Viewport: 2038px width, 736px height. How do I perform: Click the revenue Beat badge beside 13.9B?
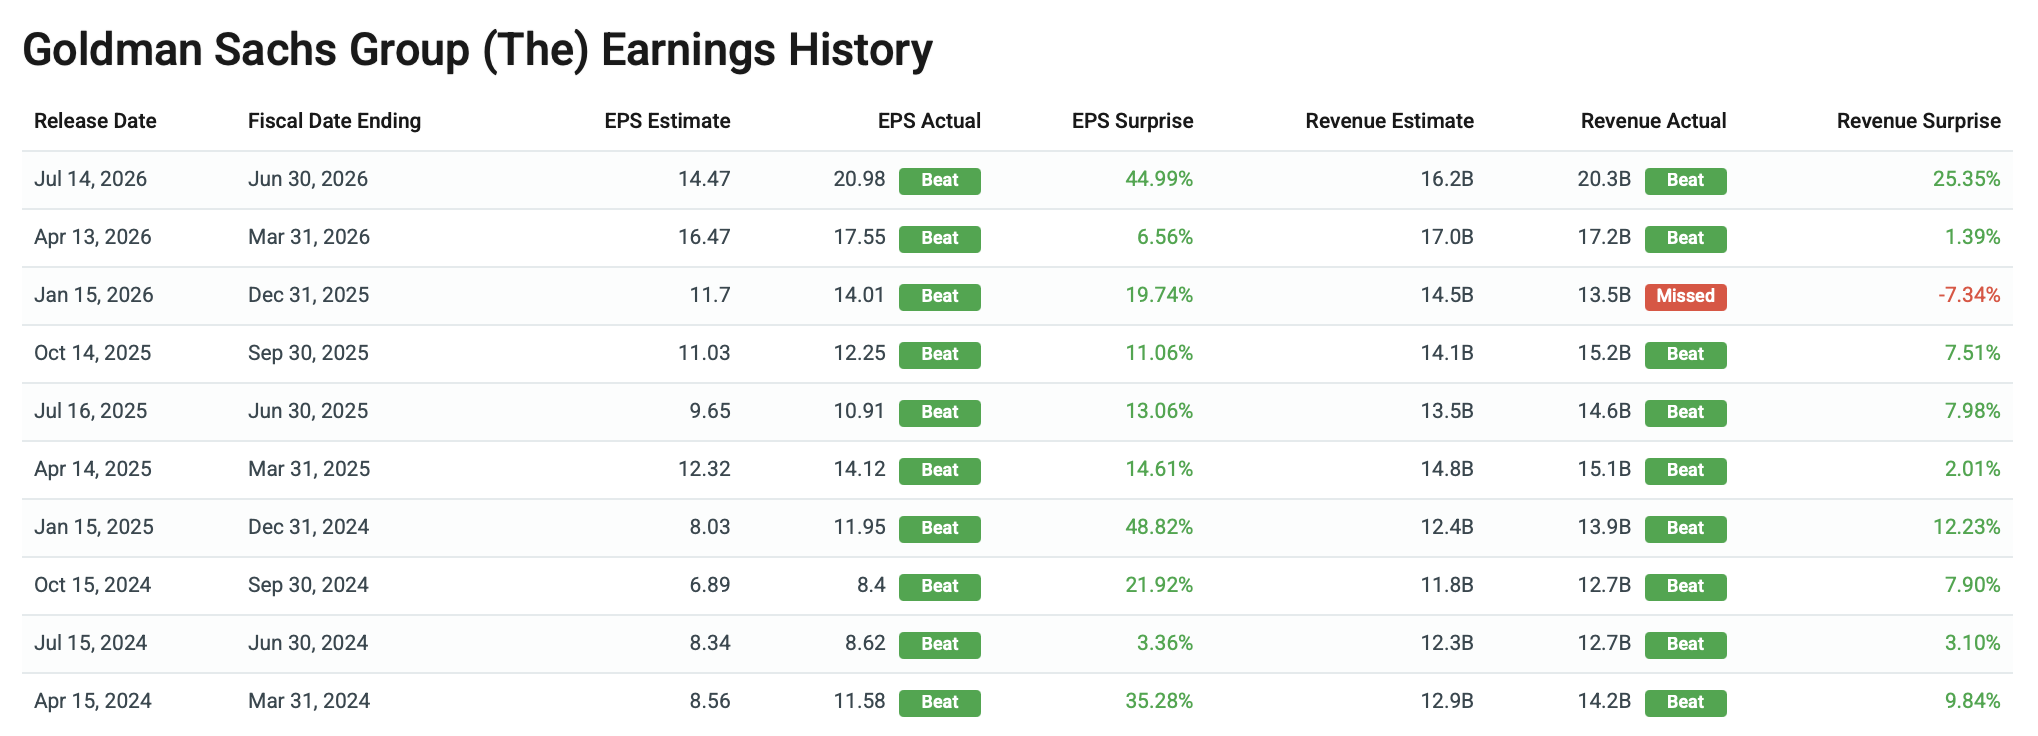point(1686,529)
